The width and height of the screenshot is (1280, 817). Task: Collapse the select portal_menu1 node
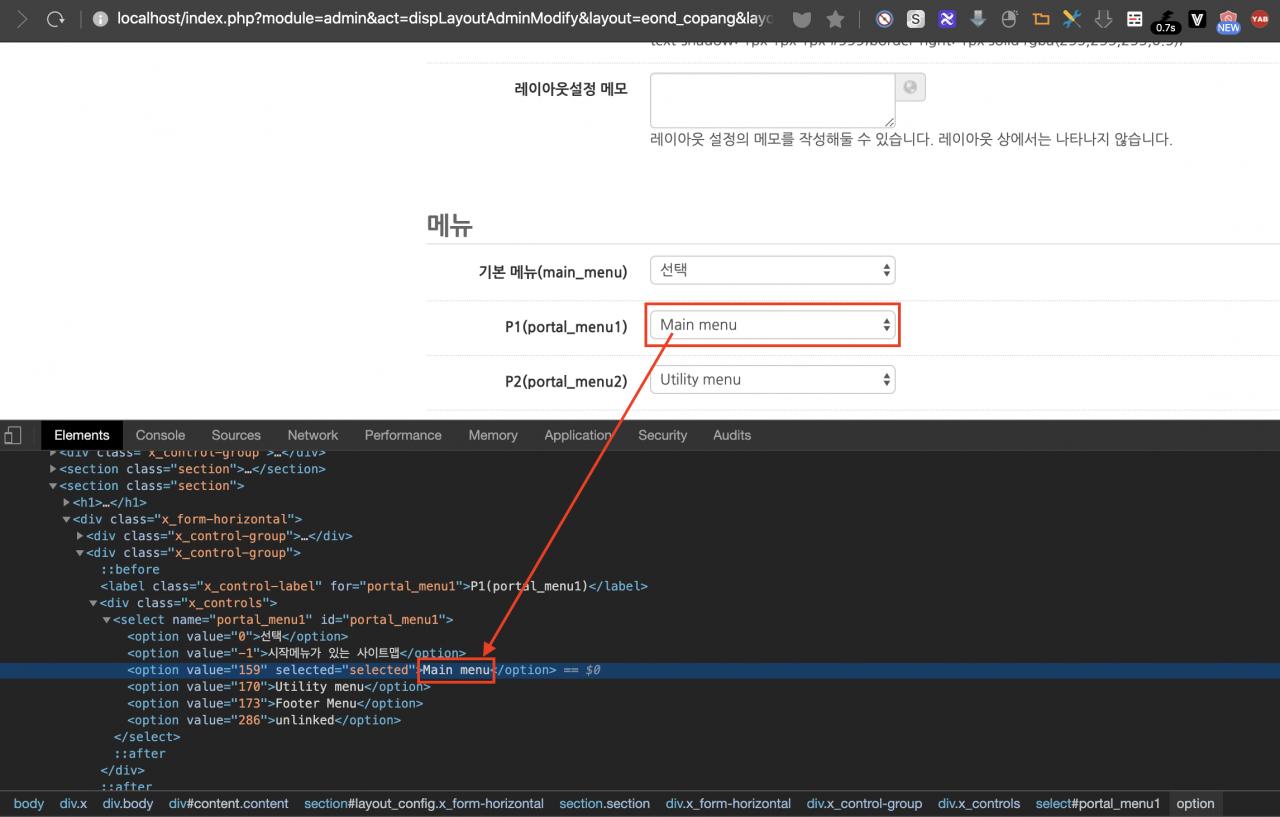(106, 620)
